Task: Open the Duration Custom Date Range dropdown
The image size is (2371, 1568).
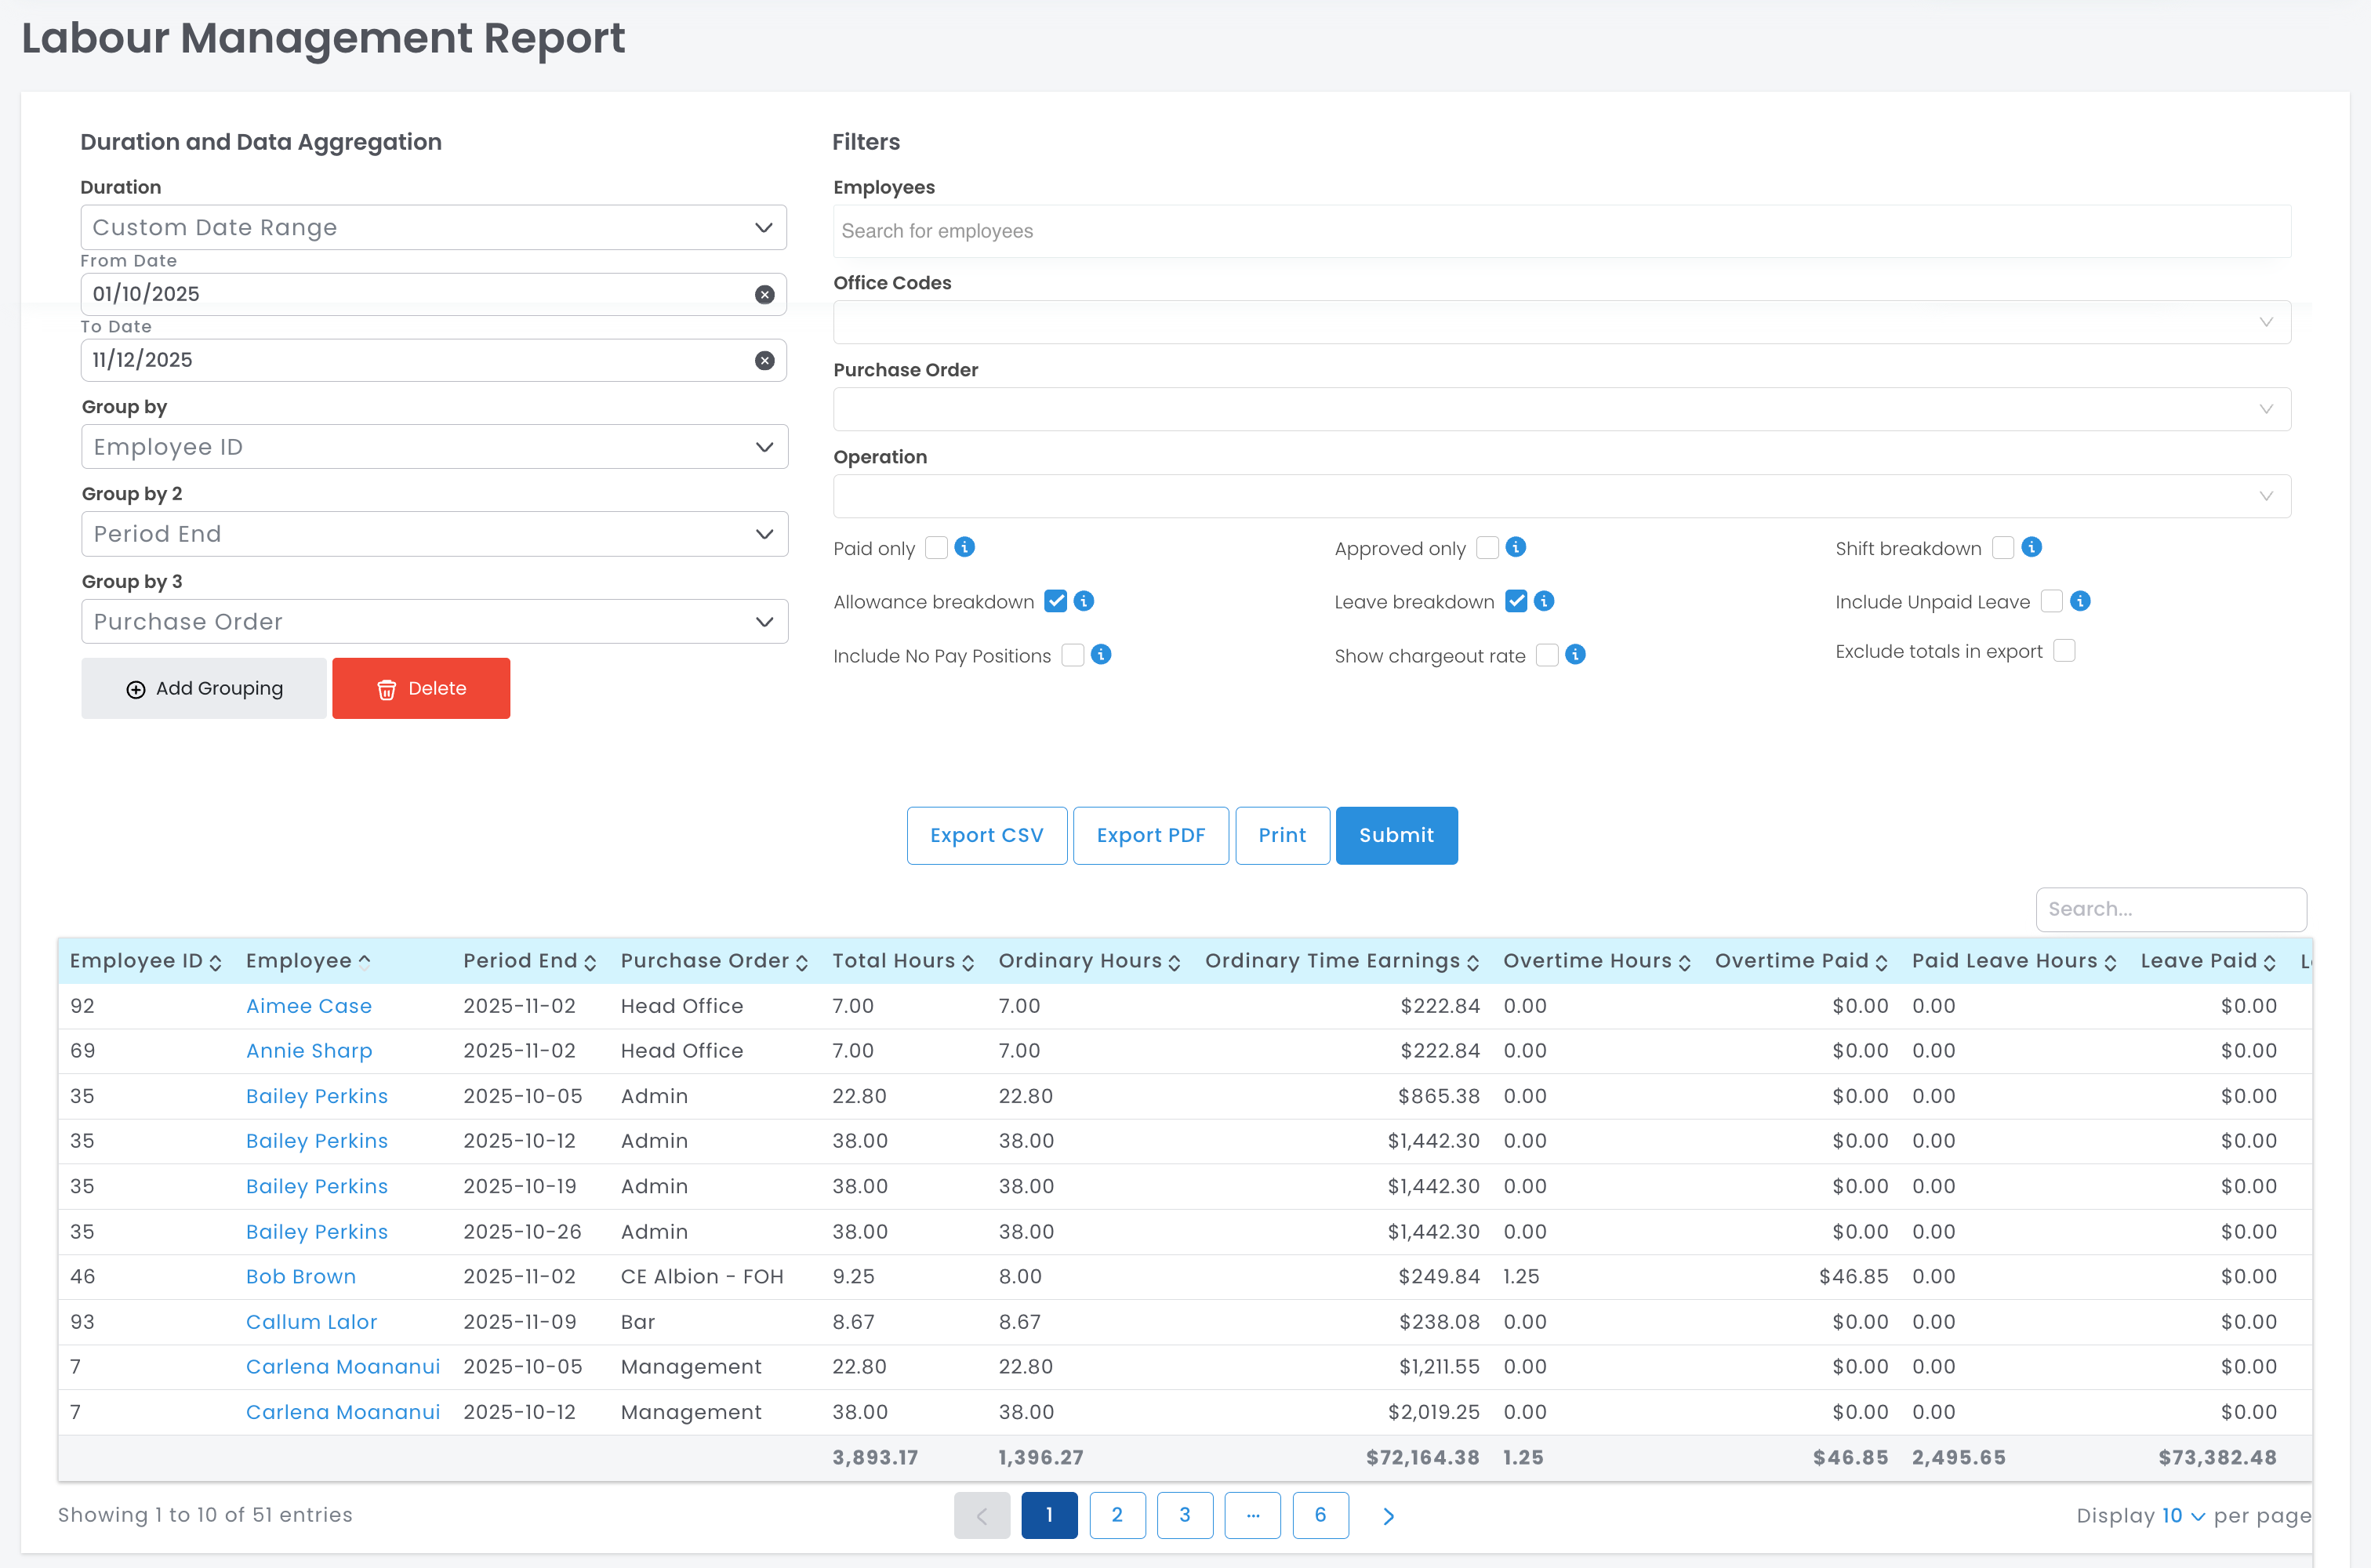Action: [433, 228]
